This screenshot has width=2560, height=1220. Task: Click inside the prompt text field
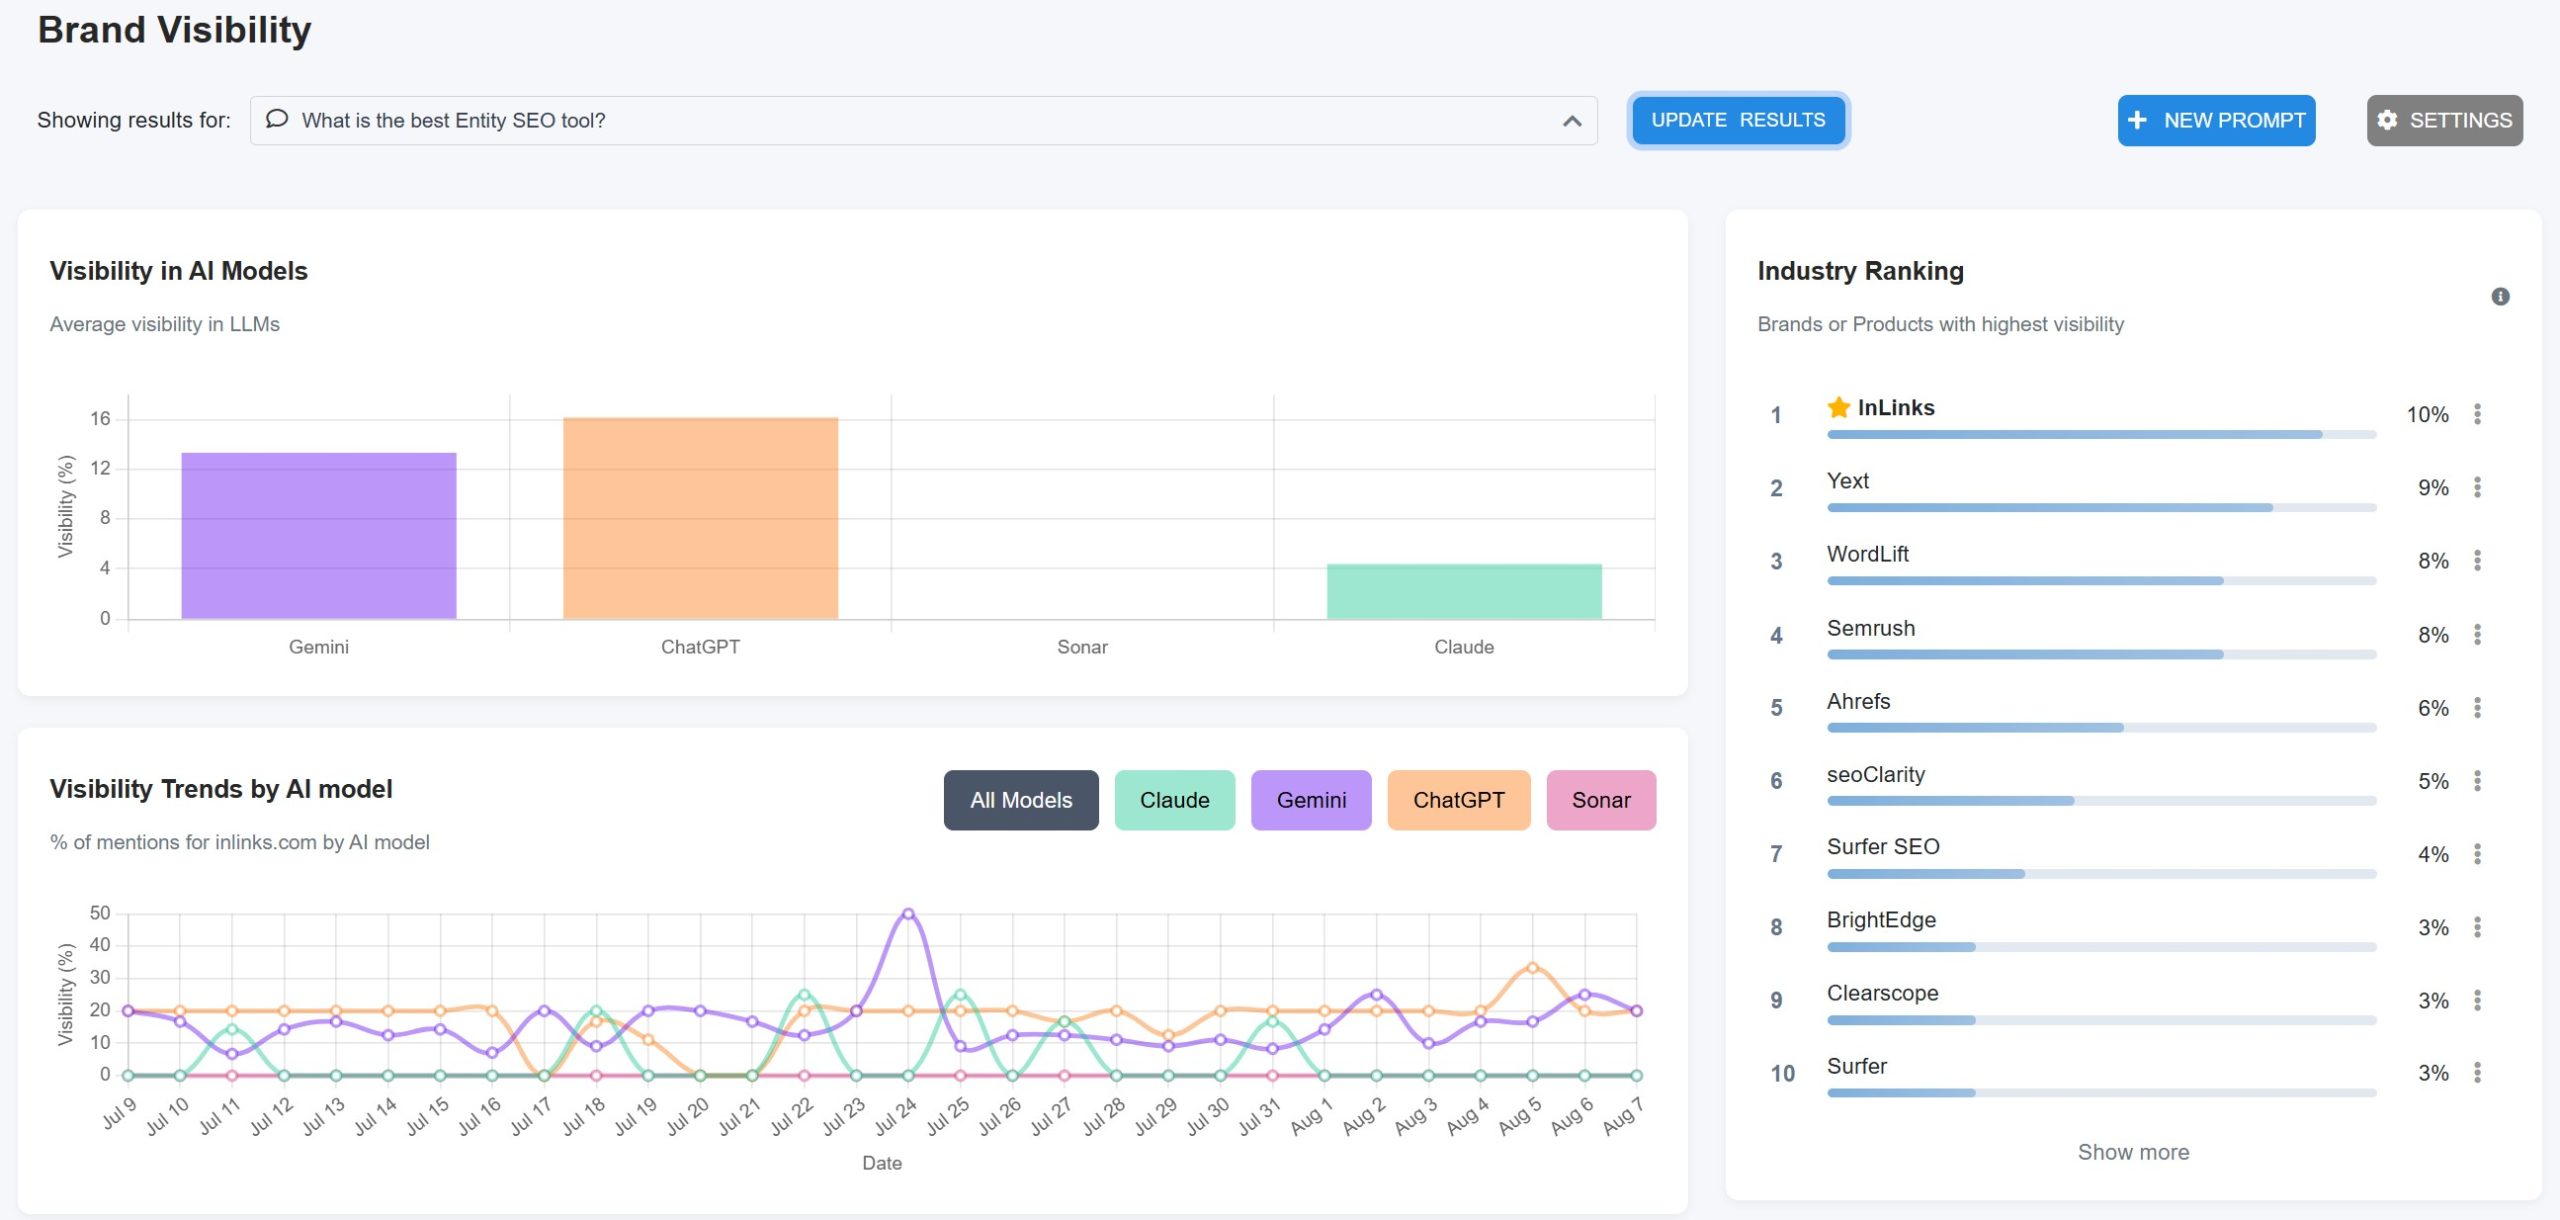800,120
